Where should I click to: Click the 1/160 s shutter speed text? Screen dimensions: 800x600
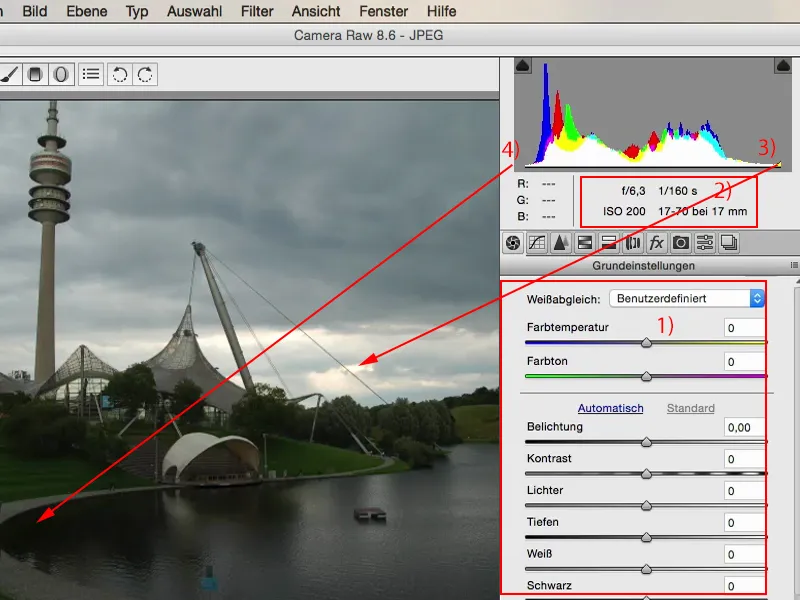(678, 191)
